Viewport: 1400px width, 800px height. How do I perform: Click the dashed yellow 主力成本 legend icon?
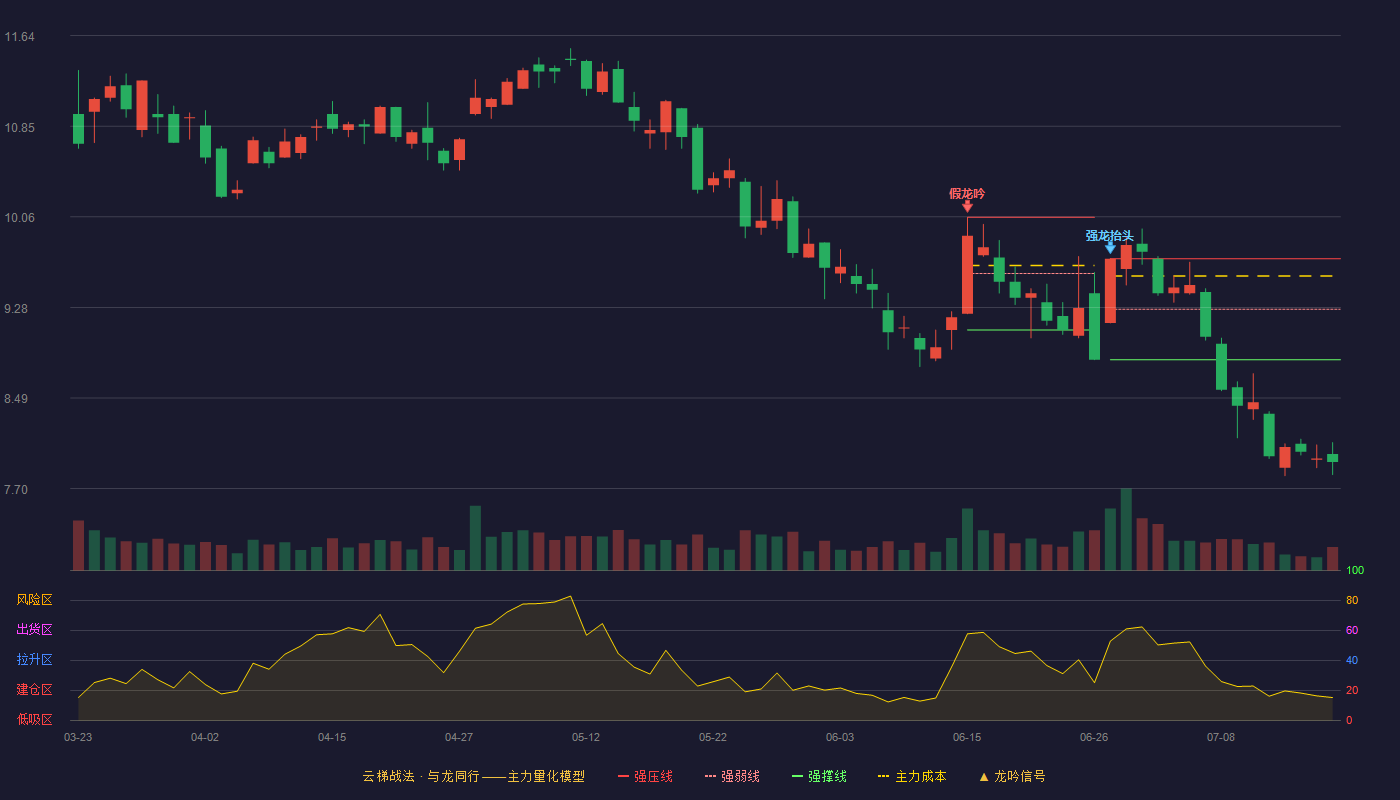pos(883,776)
